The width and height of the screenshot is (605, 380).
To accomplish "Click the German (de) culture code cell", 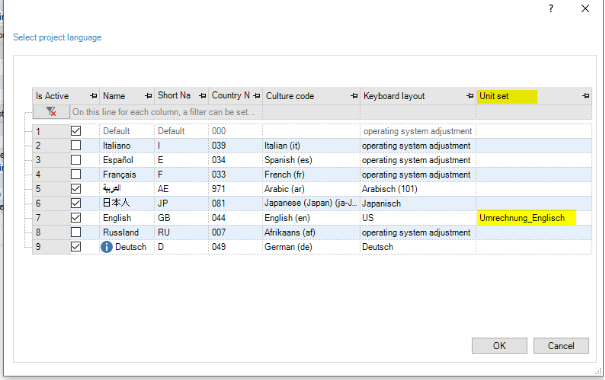I will (x=311, y=247).
